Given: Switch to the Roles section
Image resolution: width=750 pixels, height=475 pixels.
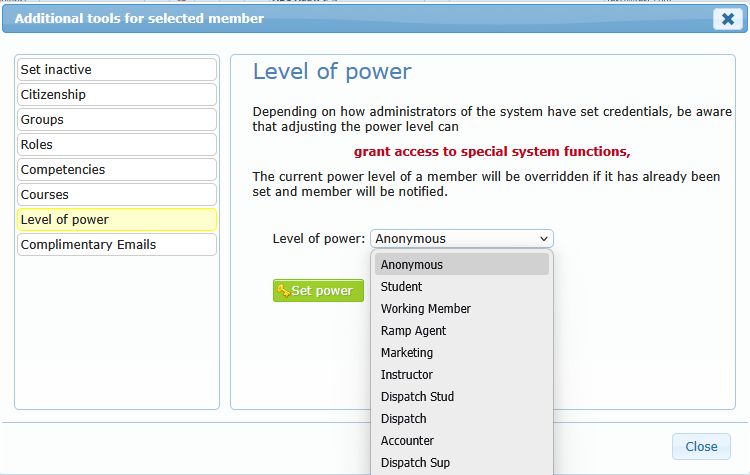Looking at the screenshot, I should (116, 145).
